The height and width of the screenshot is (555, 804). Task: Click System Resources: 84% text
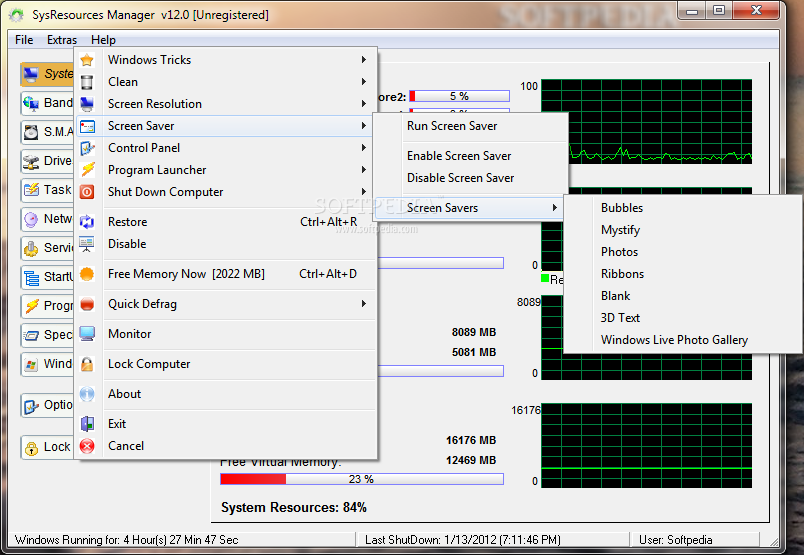[294, 507]
